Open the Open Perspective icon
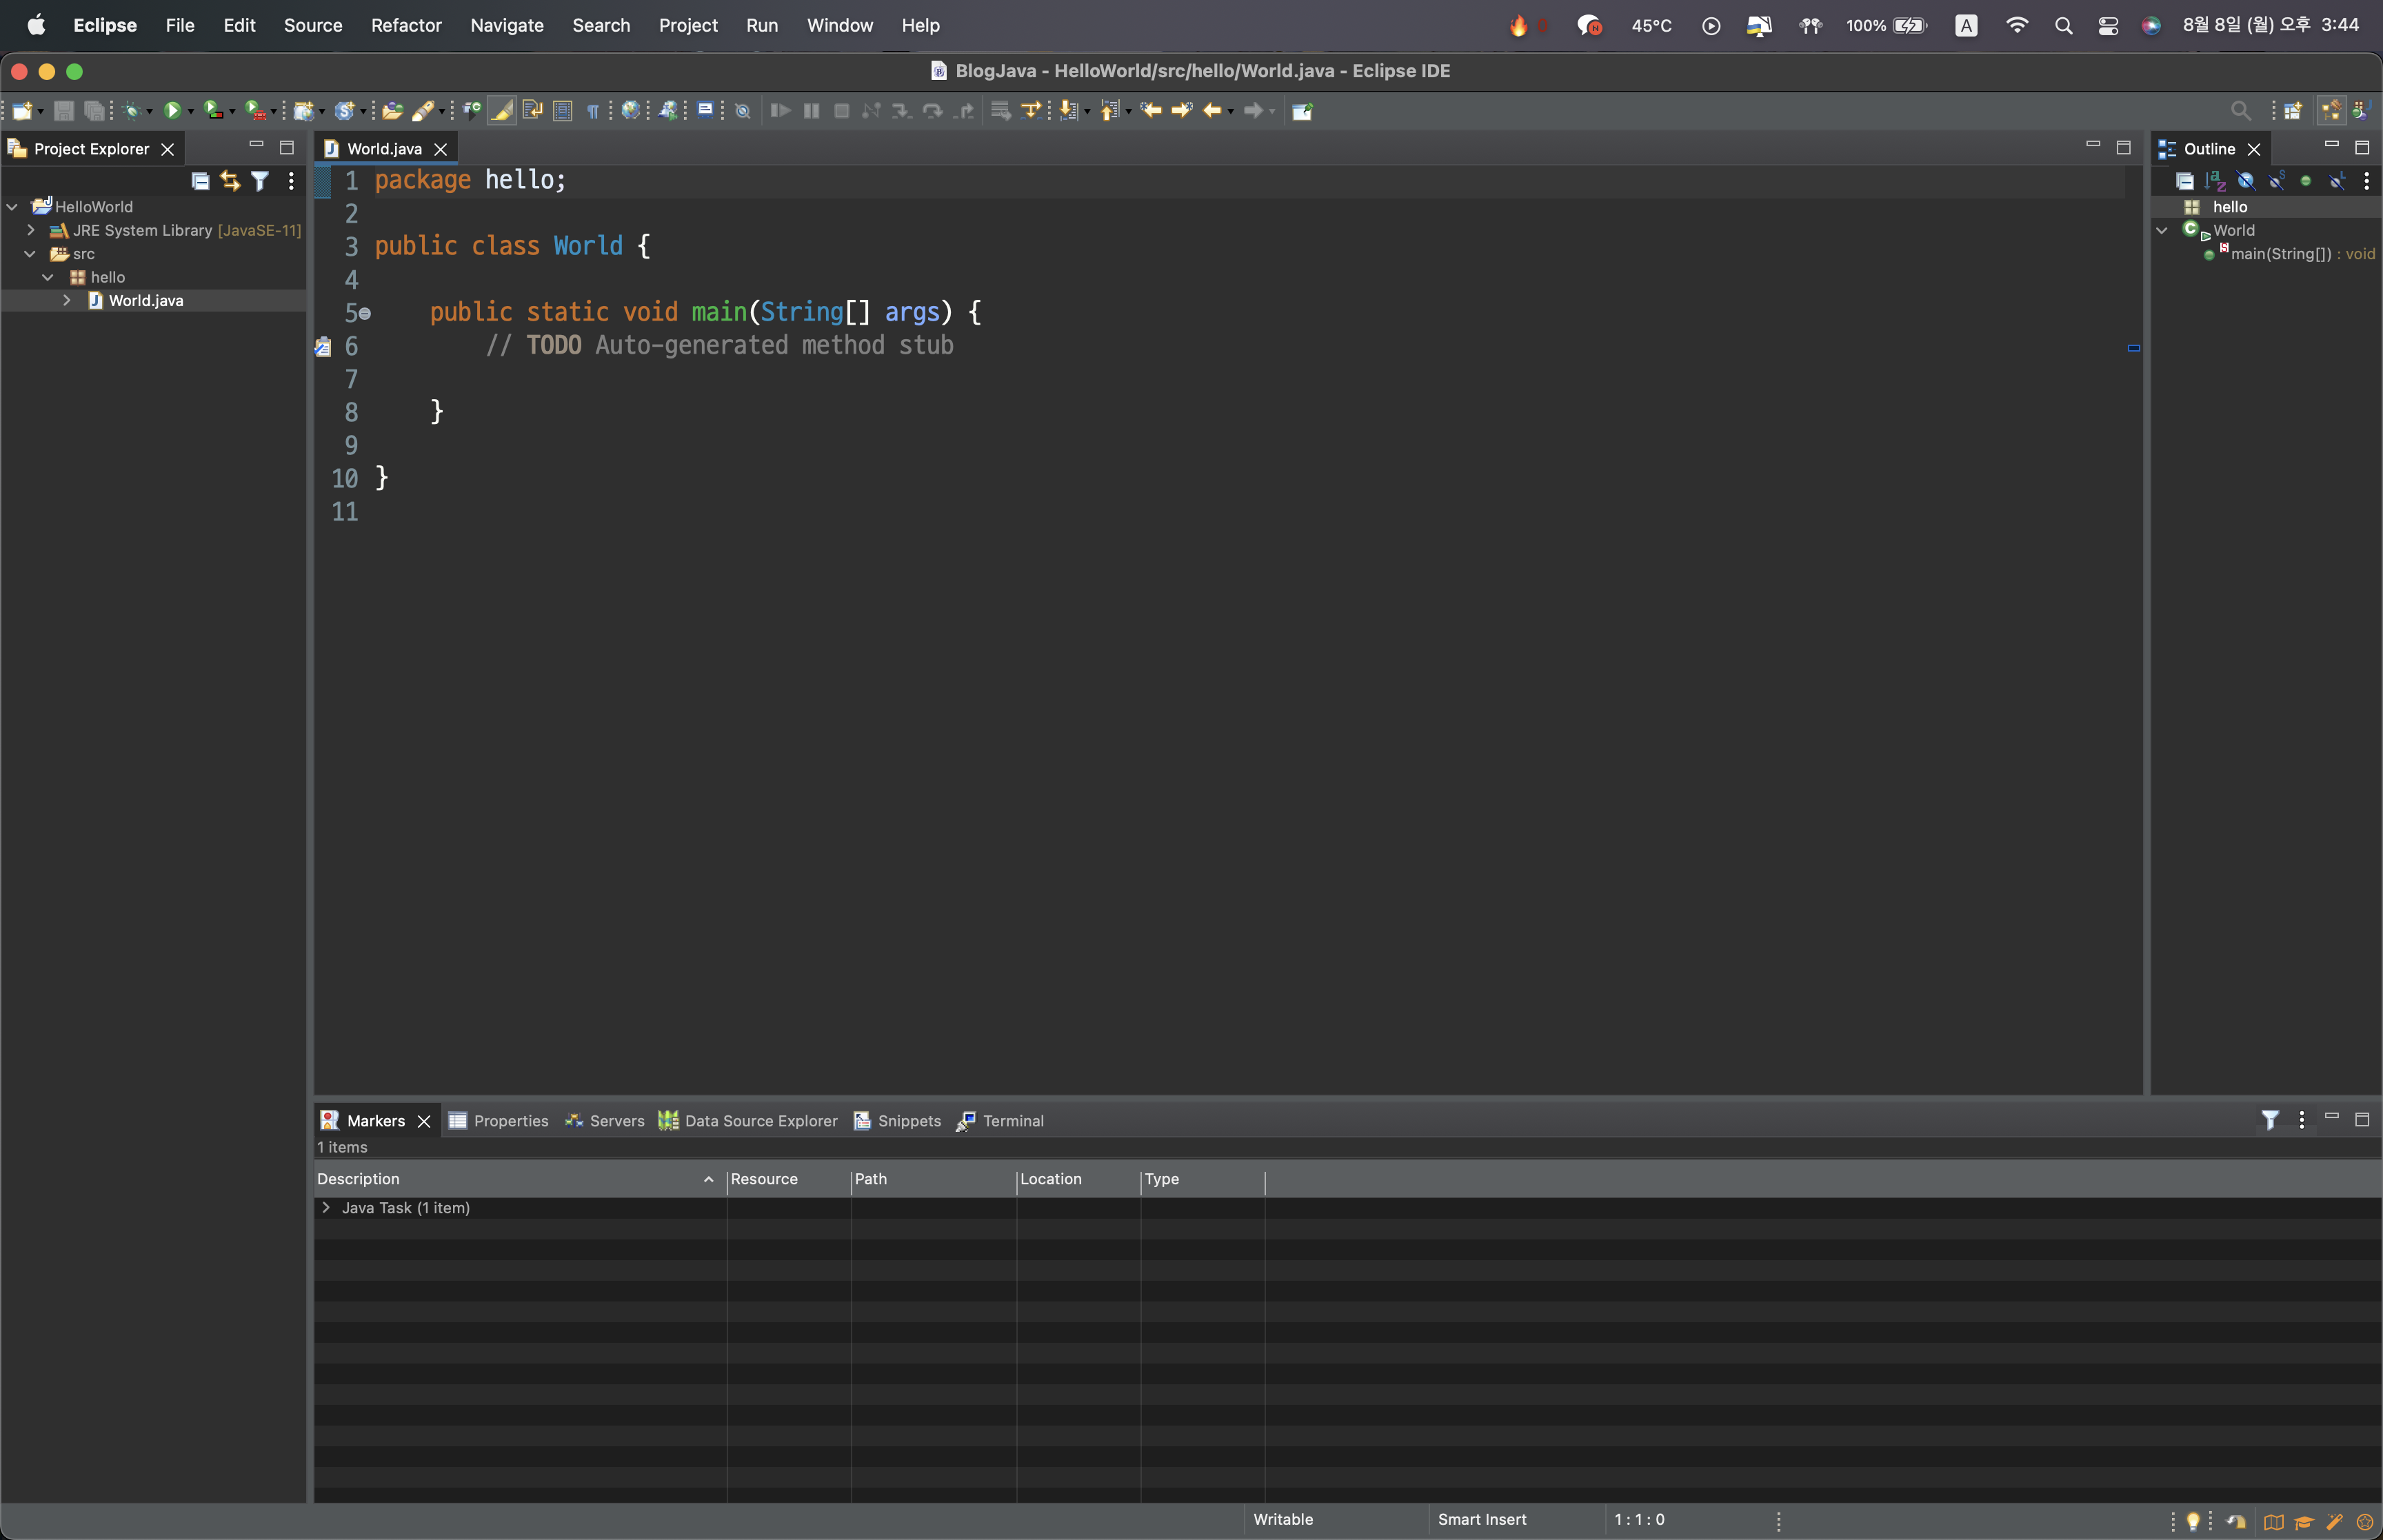This screenshot has width=2383, height=1540. click(x=2292, y=110)
